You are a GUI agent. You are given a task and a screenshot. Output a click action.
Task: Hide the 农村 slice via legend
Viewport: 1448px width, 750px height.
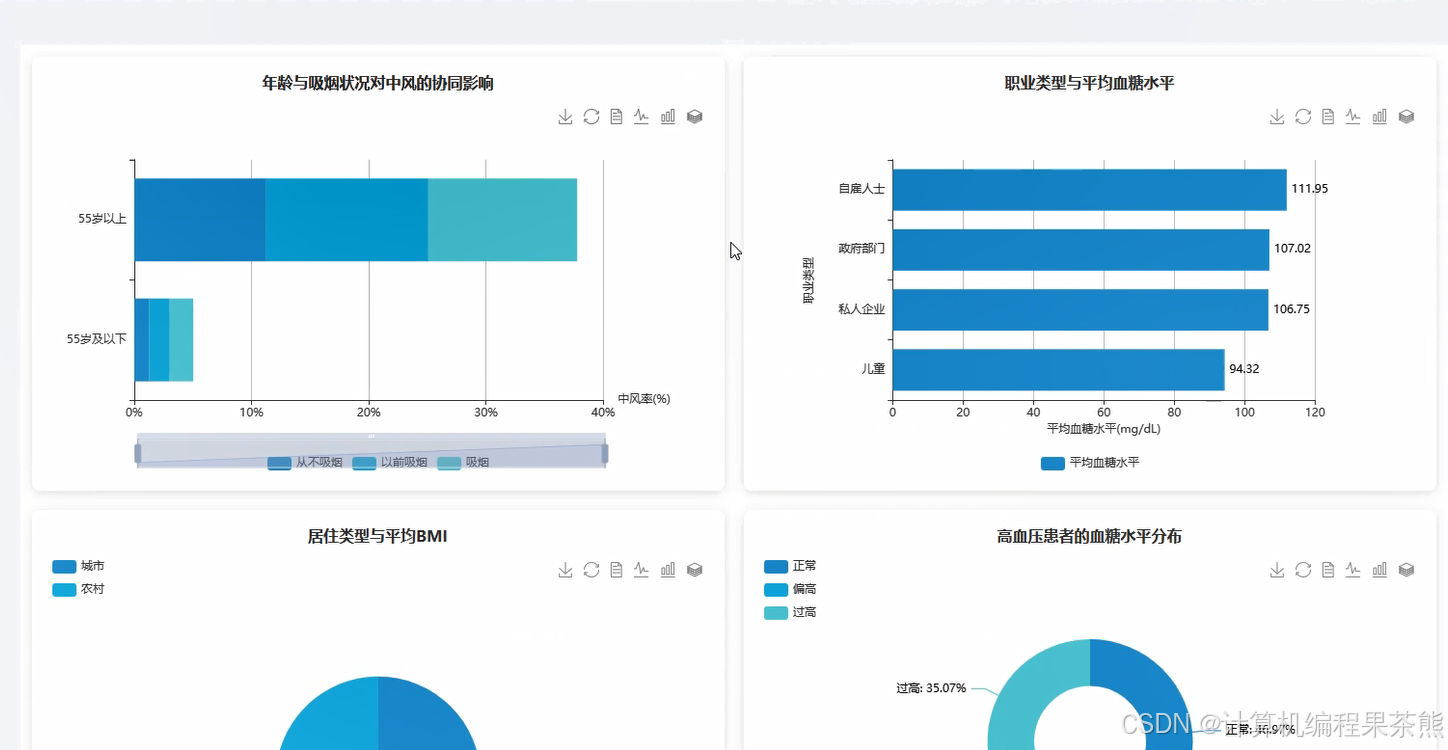[x=78, y=589]
